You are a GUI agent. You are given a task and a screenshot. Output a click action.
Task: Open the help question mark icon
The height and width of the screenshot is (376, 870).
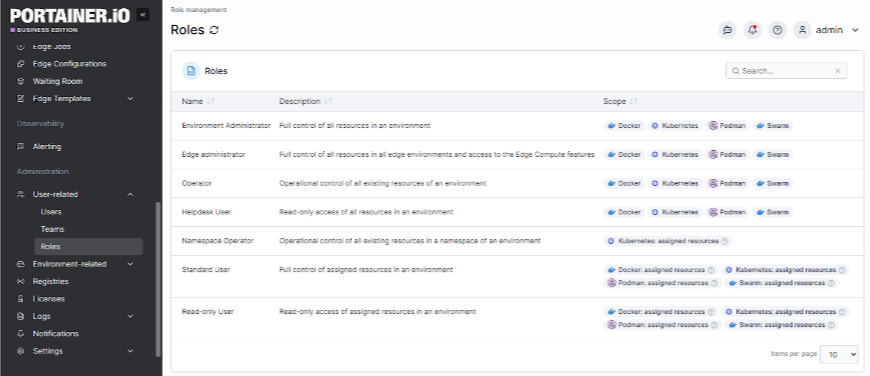tap(777, 30)
